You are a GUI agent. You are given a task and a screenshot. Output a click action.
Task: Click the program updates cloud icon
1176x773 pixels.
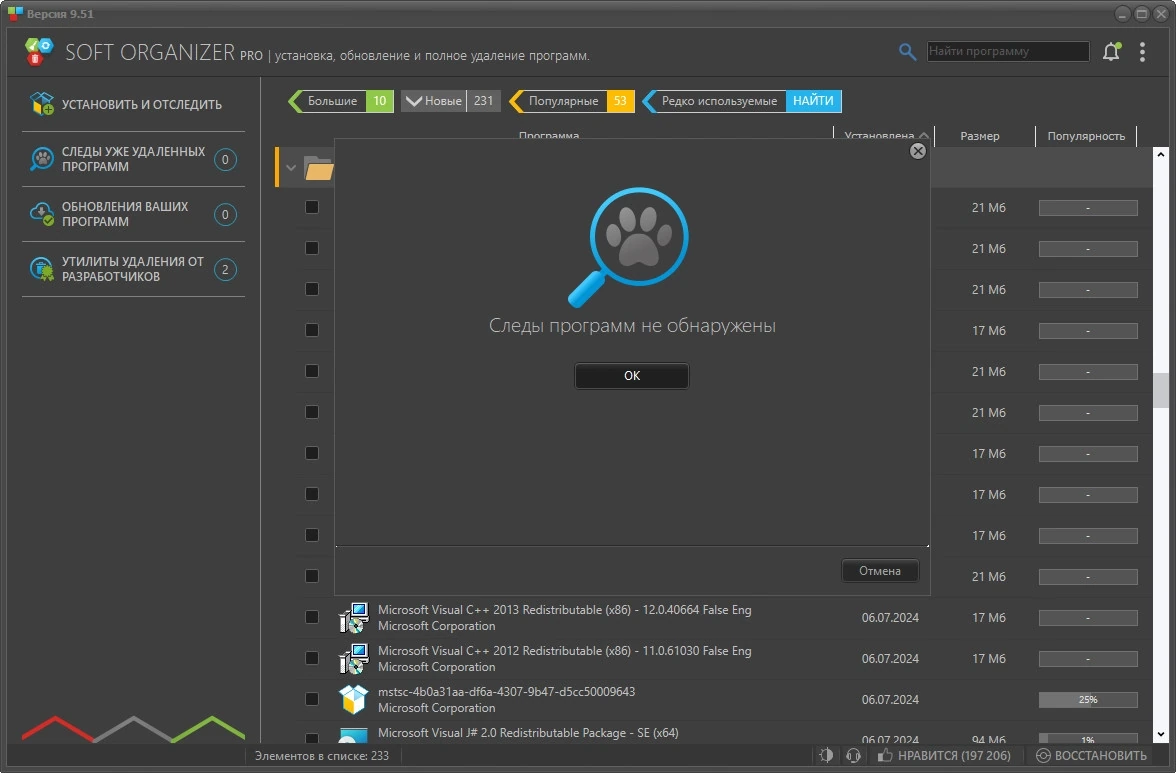pyautogui.click(x=42, y=214)
